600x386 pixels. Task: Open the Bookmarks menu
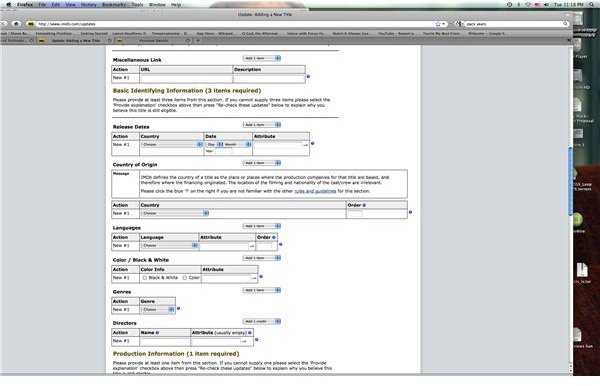click(114, 5)
